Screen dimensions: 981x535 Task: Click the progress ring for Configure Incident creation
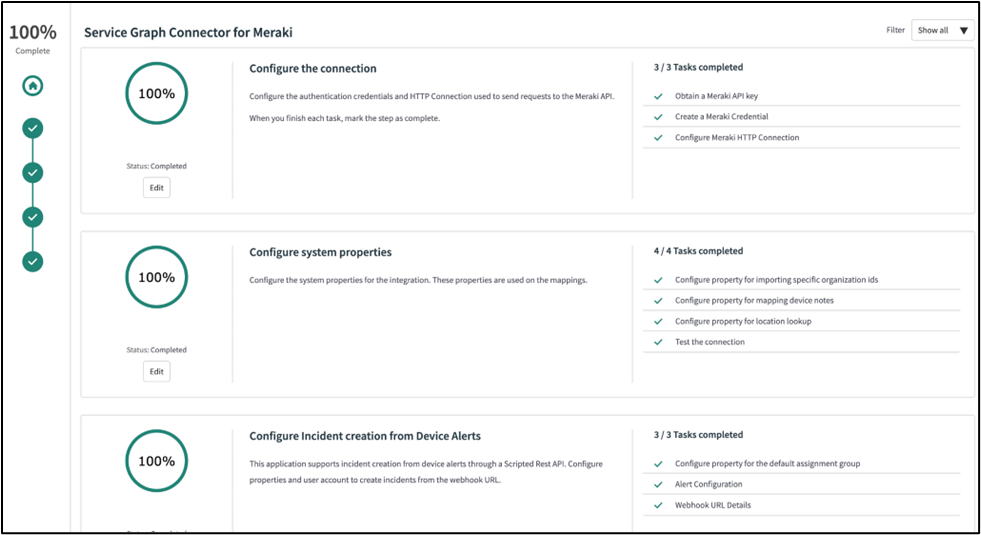[156, 462]
